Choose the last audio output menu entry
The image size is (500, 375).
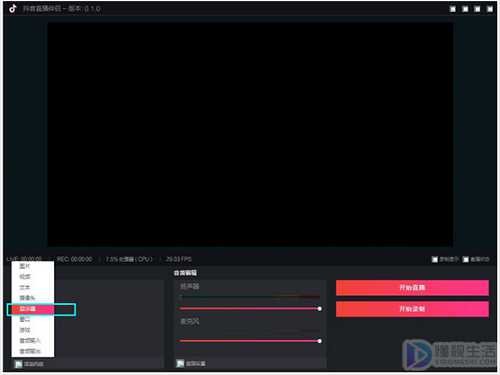(33, 351)
